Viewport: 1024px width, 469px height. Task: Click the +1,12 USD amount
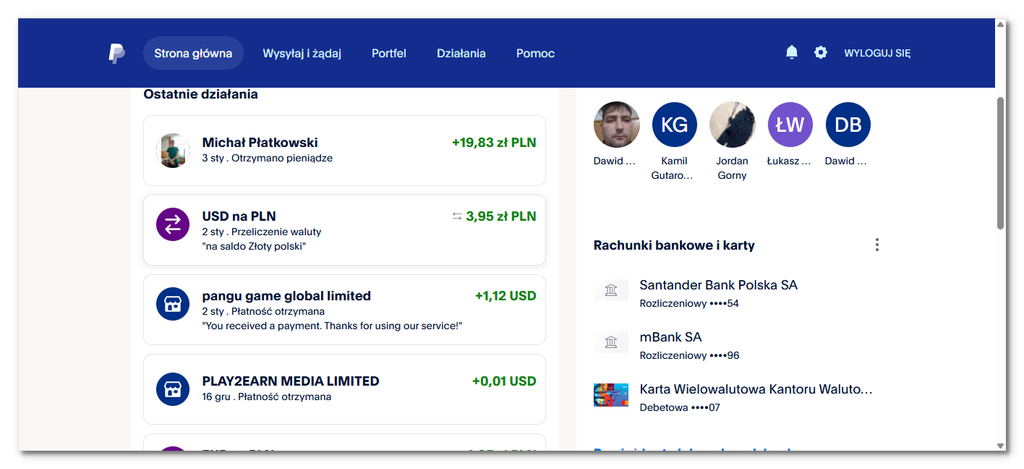coord(505,296)
